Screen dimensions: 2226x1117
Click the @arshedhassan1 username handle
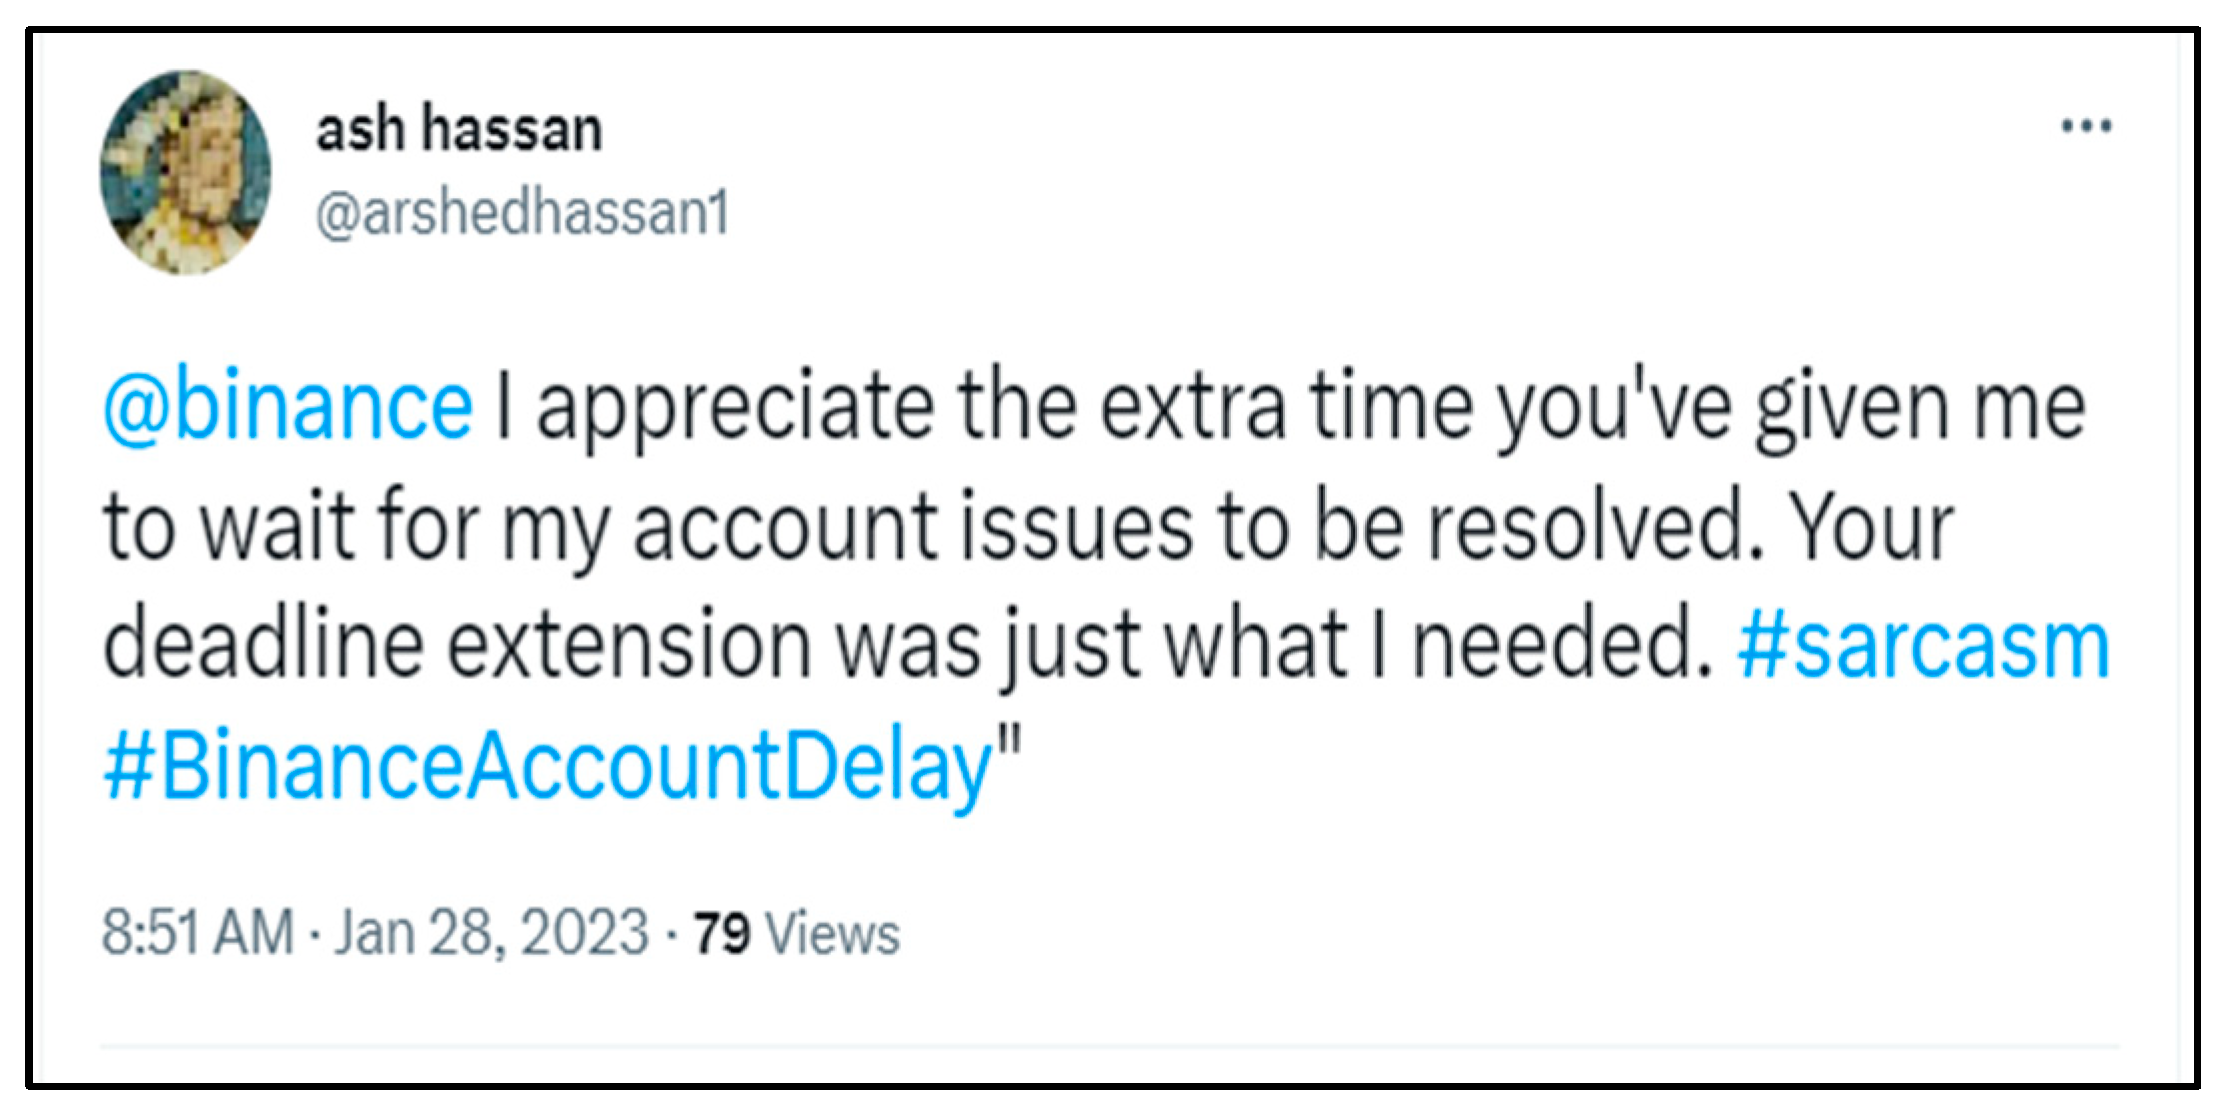pyautogui.click(x=522, y=213)
